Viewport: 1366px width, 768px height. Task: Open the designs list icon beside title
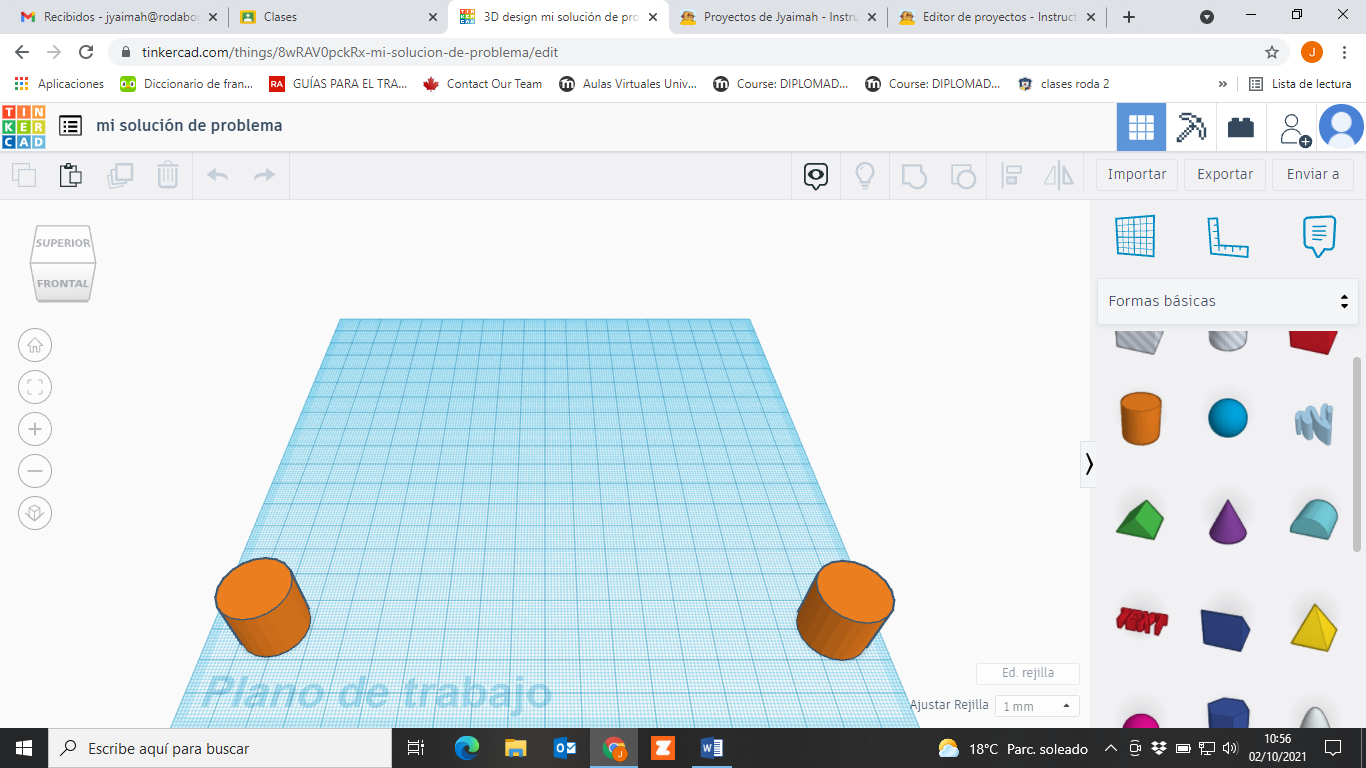pyautogui.click(x=70, y=126)
